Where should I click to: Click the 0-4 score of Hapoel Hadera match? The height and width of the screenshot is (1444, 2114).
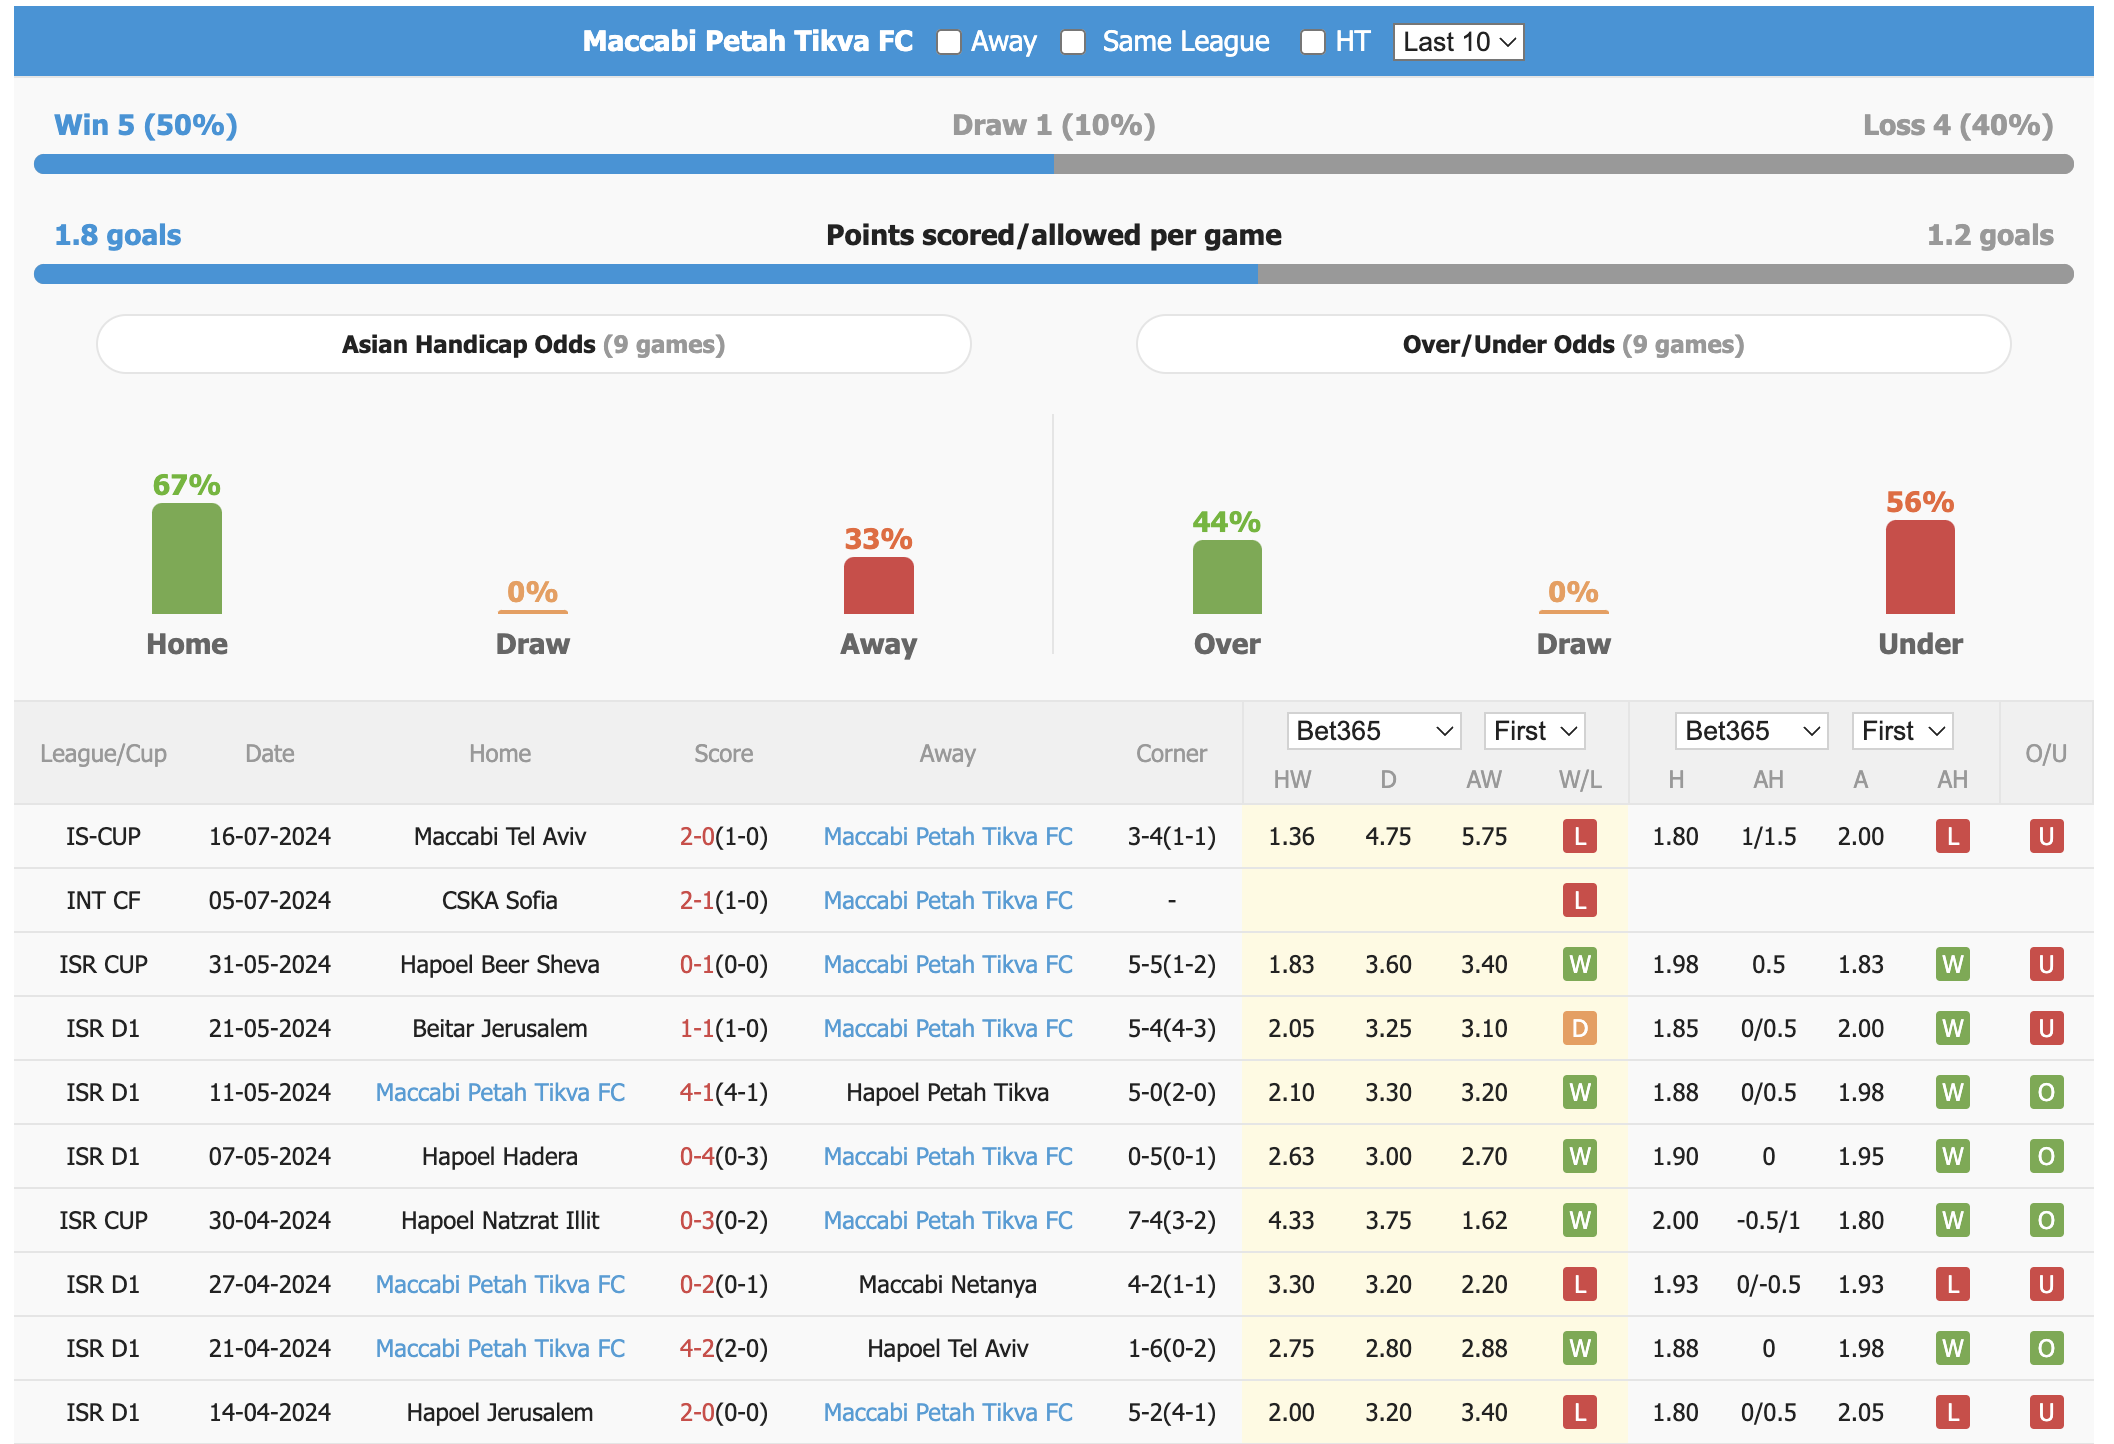[697, 1156]
